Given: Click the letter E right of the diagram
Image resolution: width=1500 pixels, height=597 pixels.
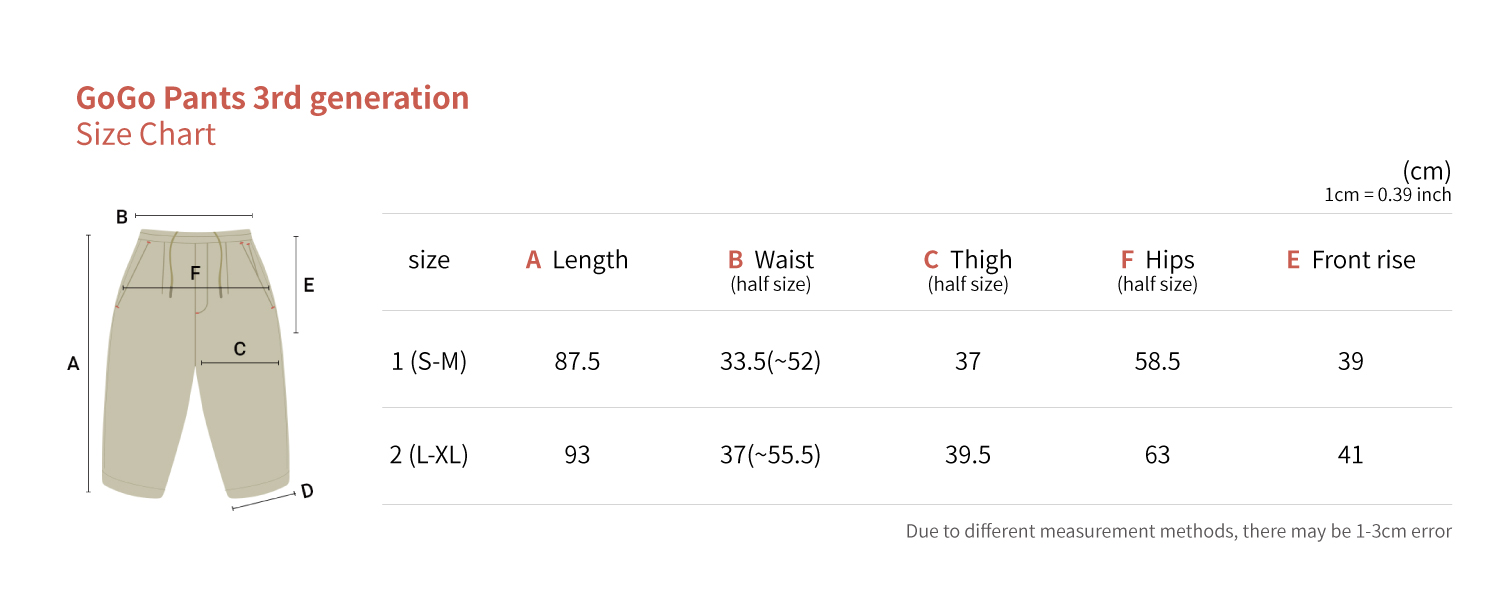Looking at the screenshot, I should (309, 285).
